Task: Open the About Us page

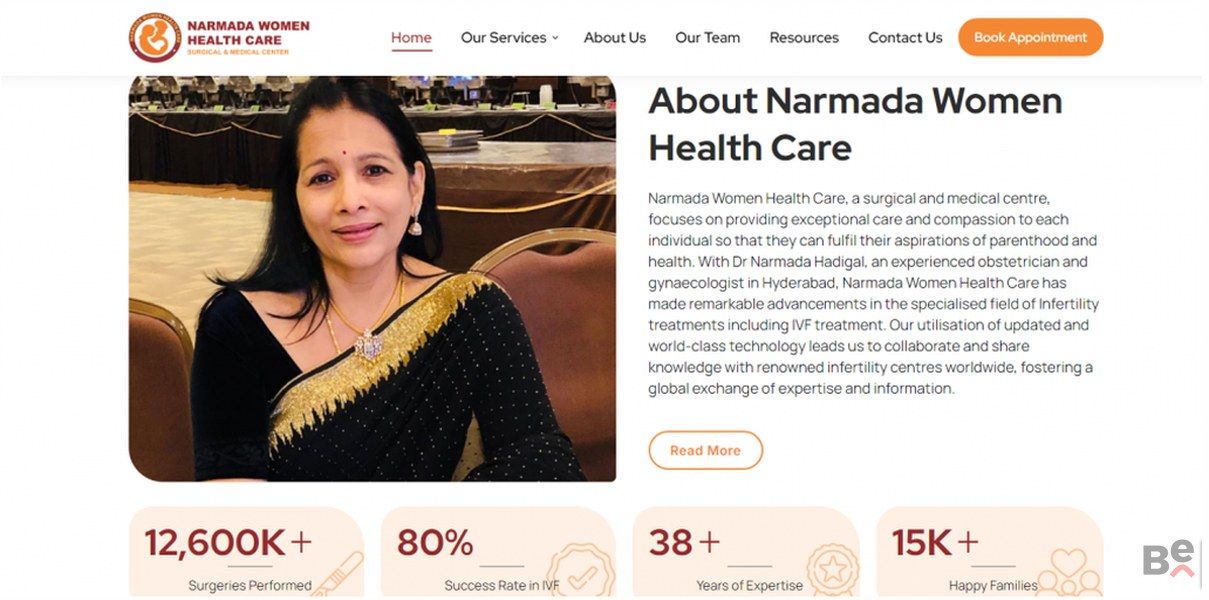Action: [615, 38]
